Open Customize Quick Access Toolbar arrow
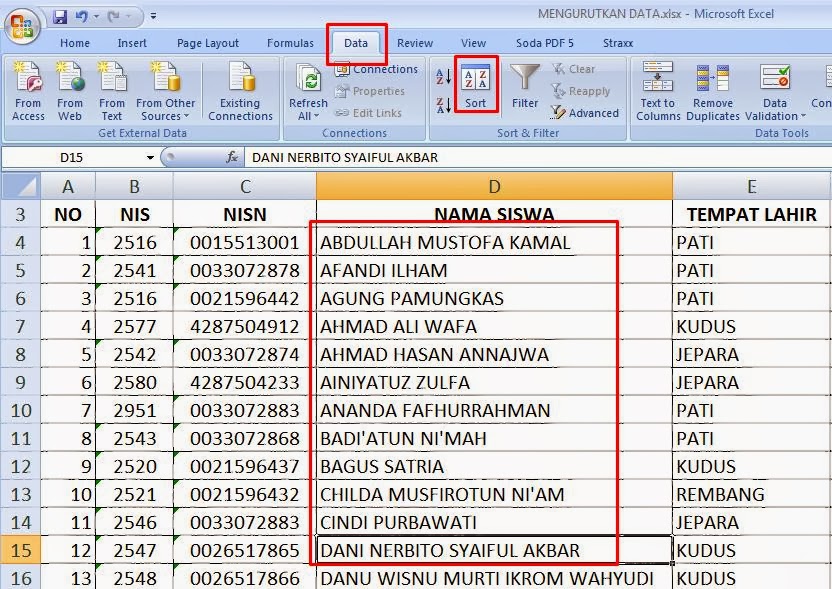832x589 pixels. [153, 17]
